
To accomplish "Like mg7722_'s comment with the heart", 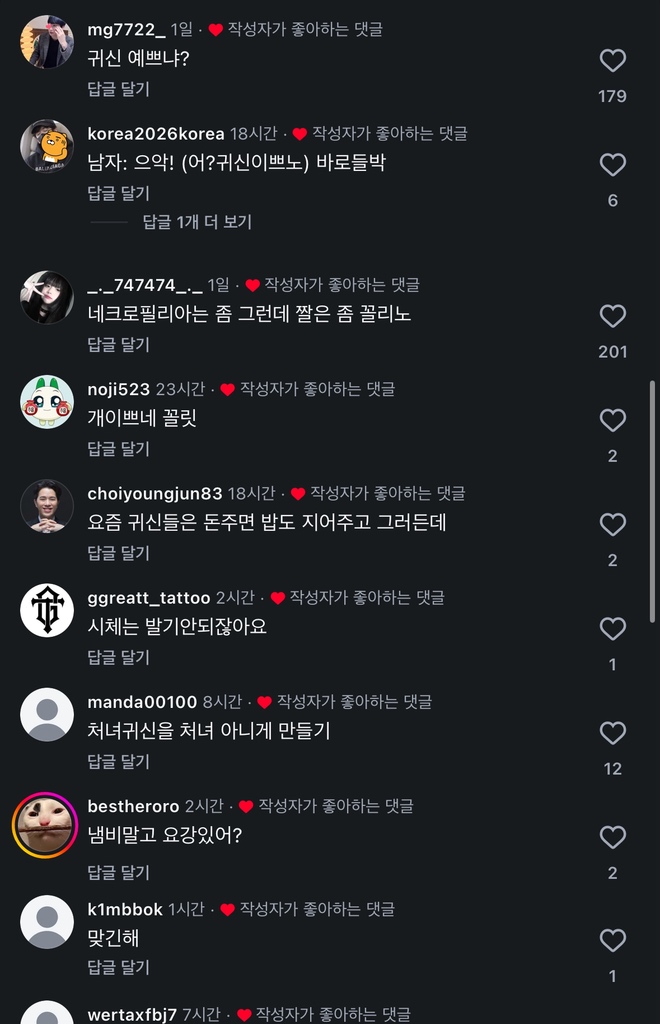I will pyautogui.click(x=612, y=61).
